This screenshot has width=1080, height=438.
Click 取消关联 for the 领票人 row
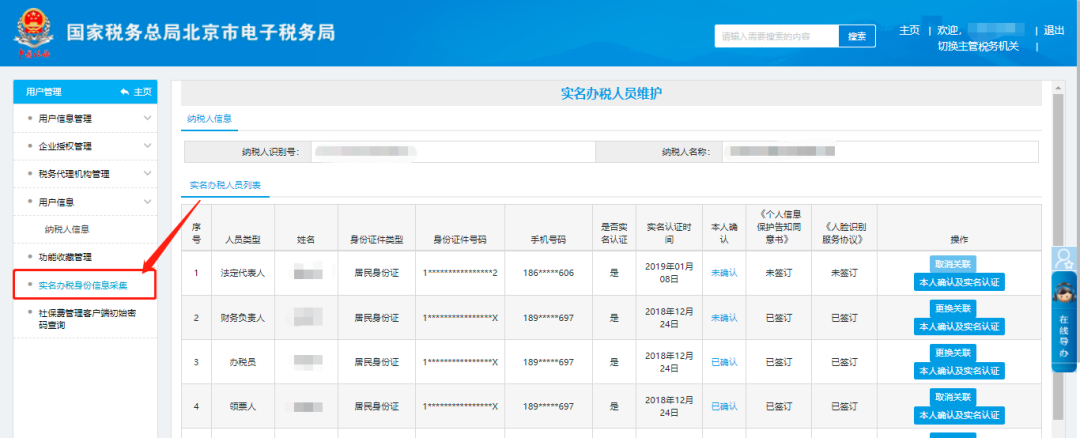point(953,397)
